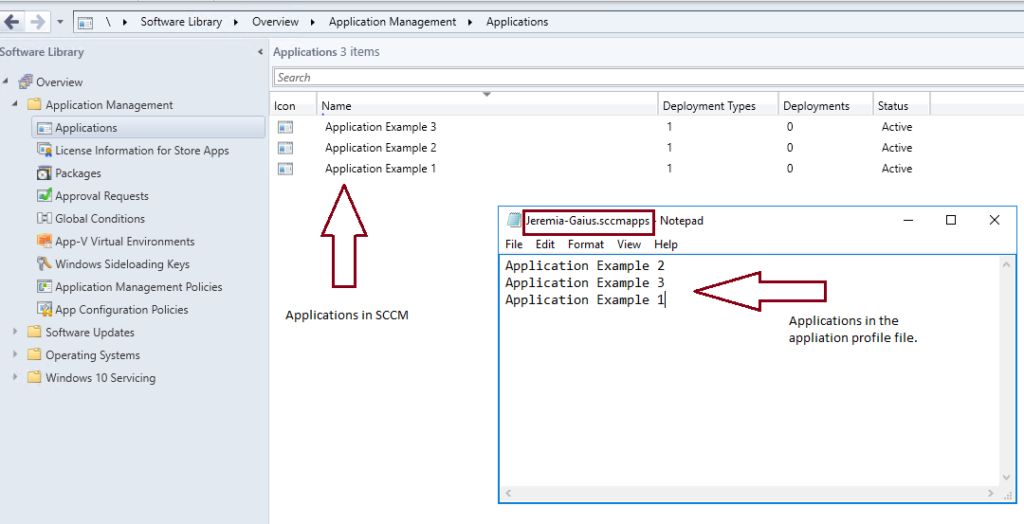Image resolution: width=1024 pixels, height=524 pixels.
Task: Open the Notepad Format menu
Action: click(x=585, y=244)
